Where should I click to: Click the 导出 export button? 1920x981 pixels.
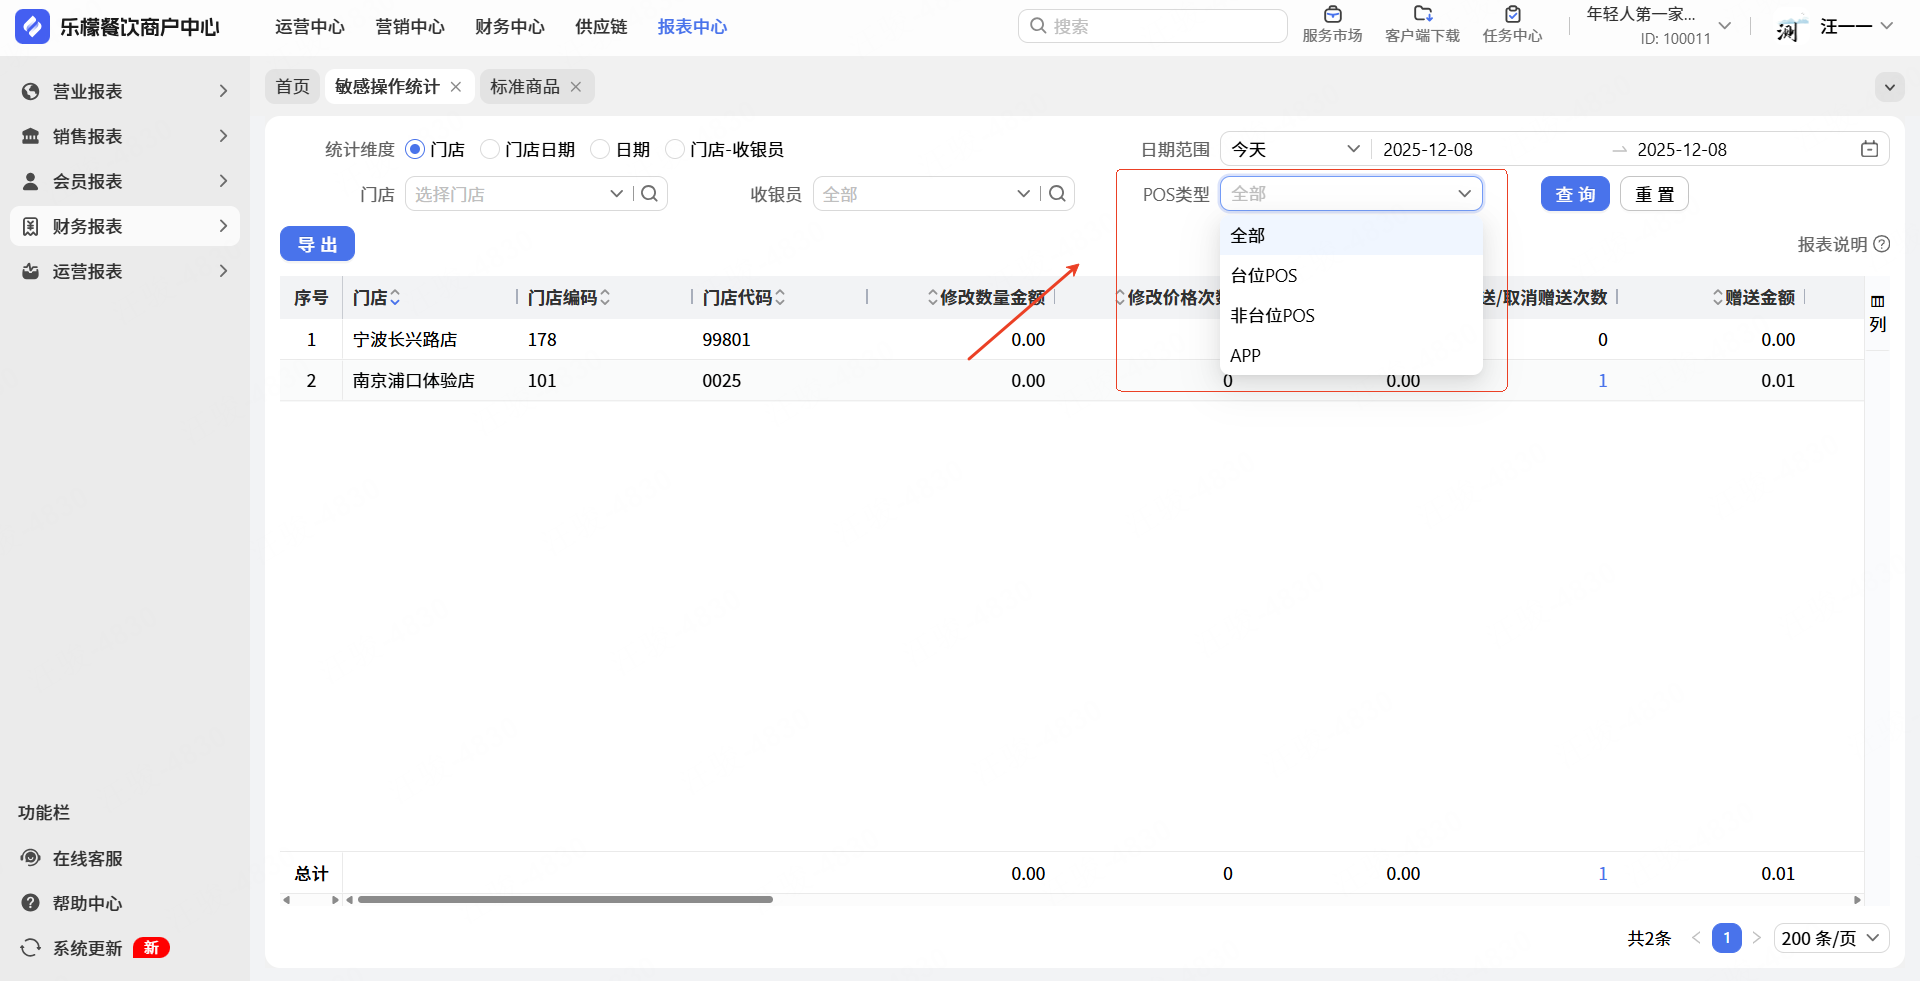tap(317, 244)
